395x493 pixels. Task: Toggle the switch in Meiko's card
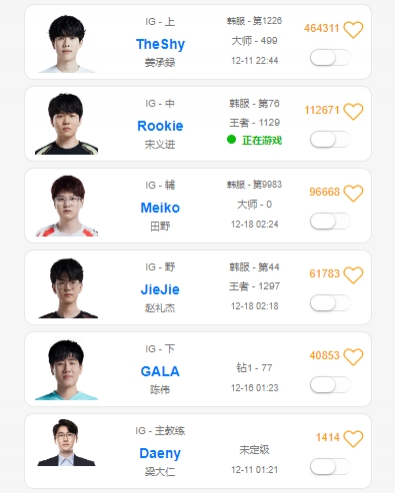pos(330,221)
